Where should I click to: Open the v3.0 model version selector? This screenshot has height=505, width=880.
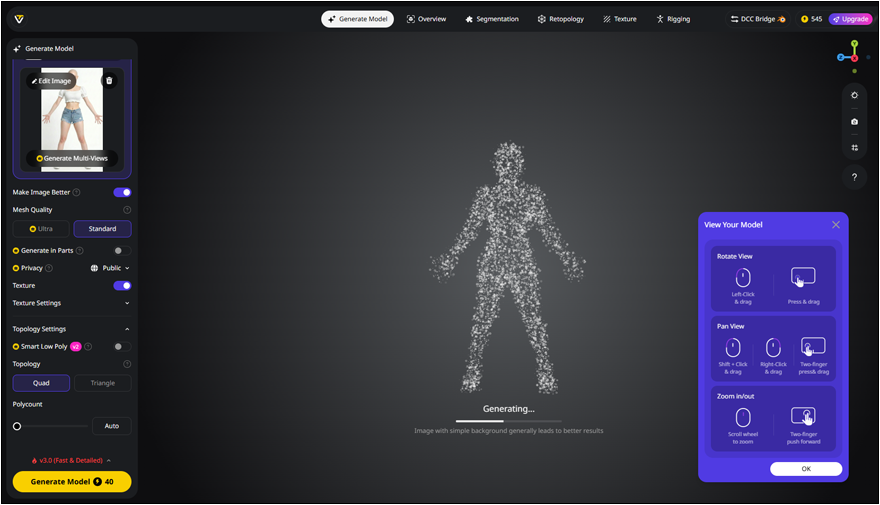click(x=71, y=460)
